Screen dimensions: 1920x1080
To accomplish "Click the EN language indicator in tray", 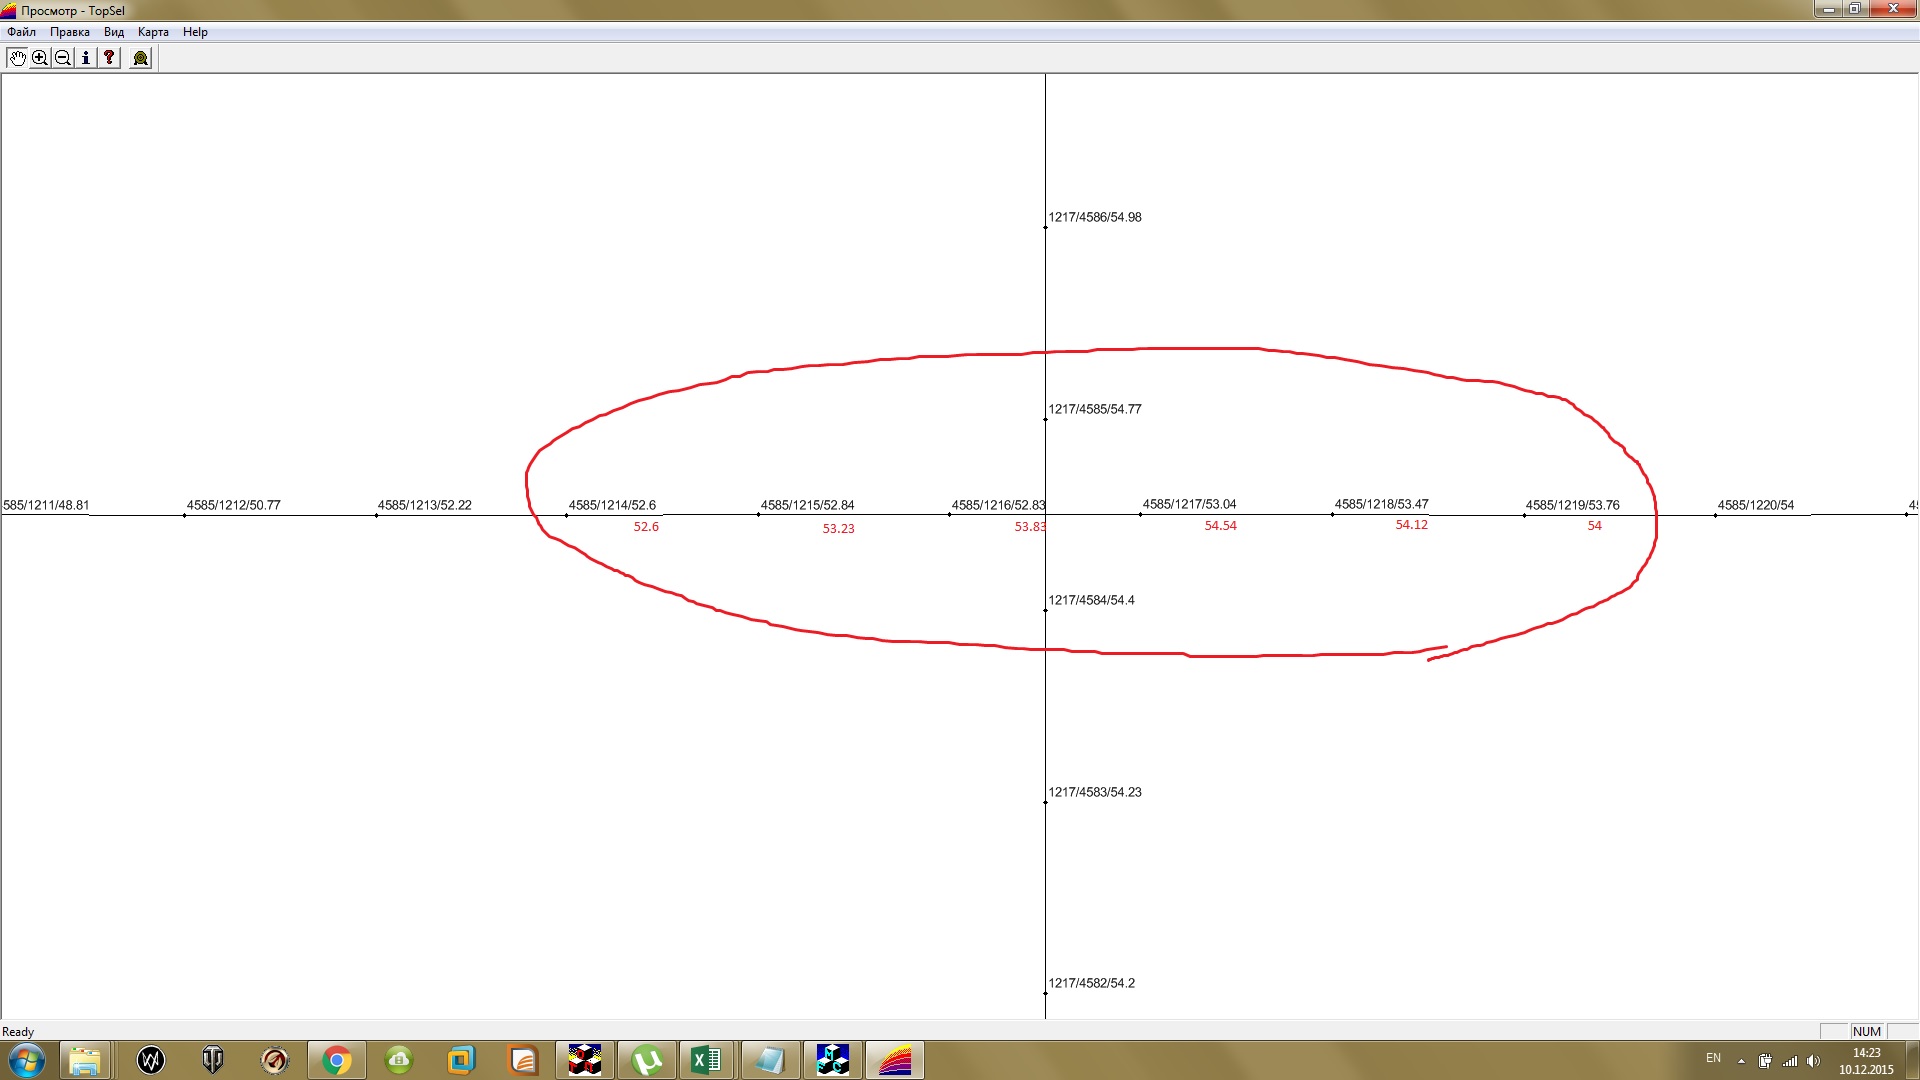I will (x=1713, y=1058).
